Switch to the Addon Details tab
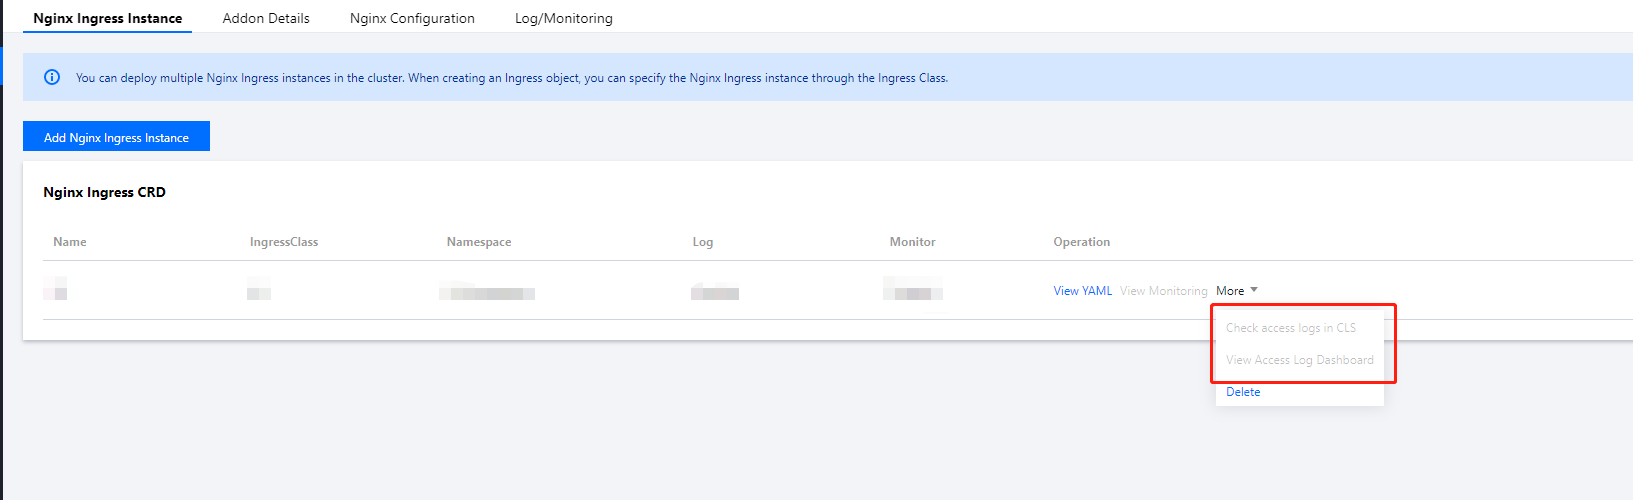The width and height of the screenshot is (1633, 500). pyautogui.click(x=266, y=18)
